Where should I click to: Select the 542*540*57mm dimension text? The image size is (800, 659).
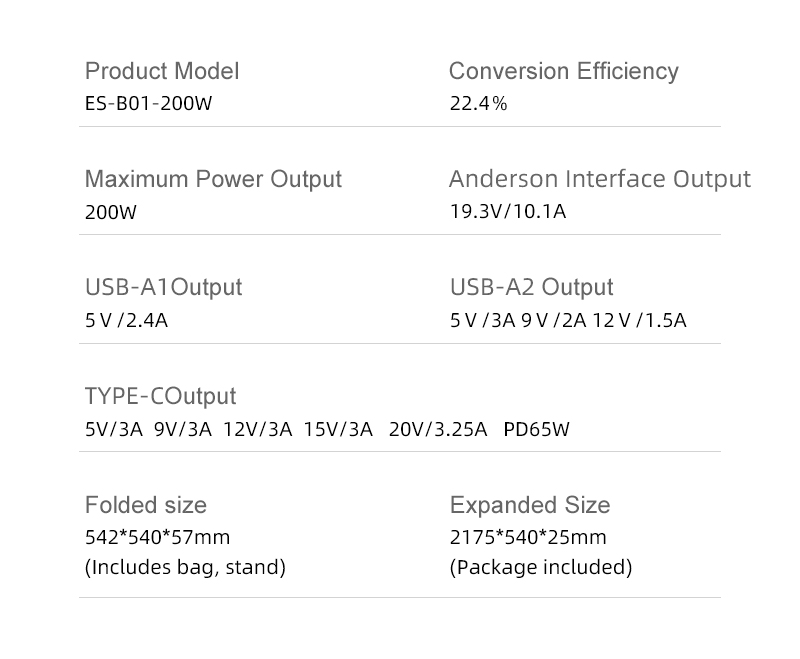[158, 537]
